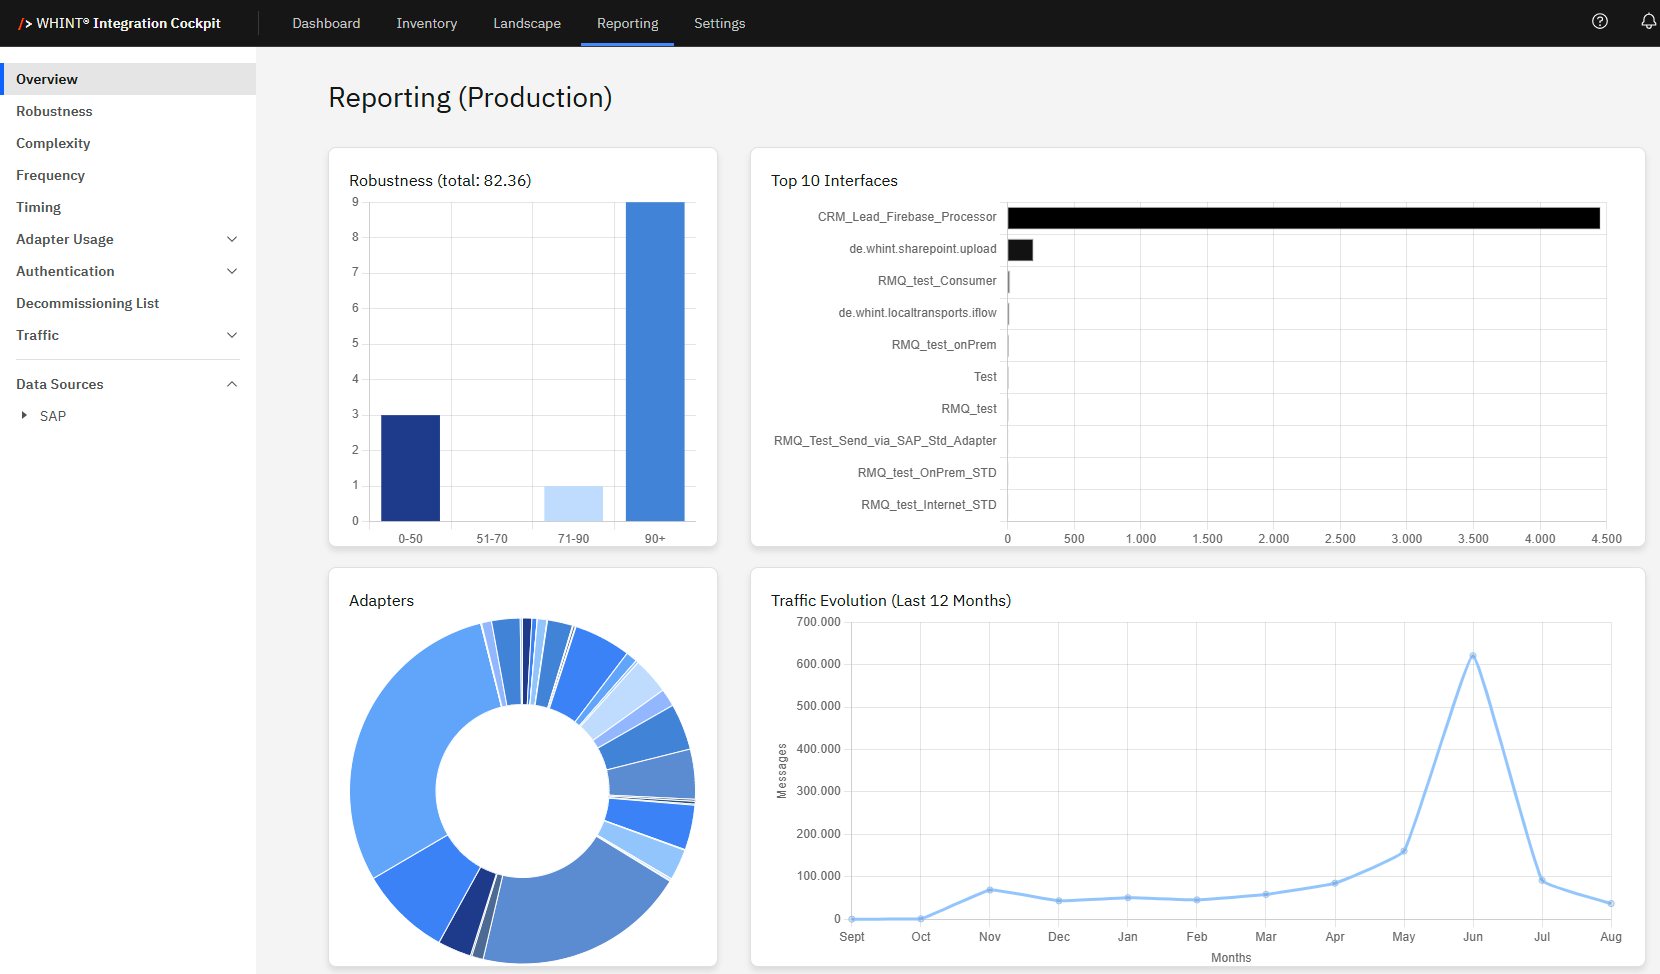
Task: Click the Jun peak data point
Action: (1472, 656)
